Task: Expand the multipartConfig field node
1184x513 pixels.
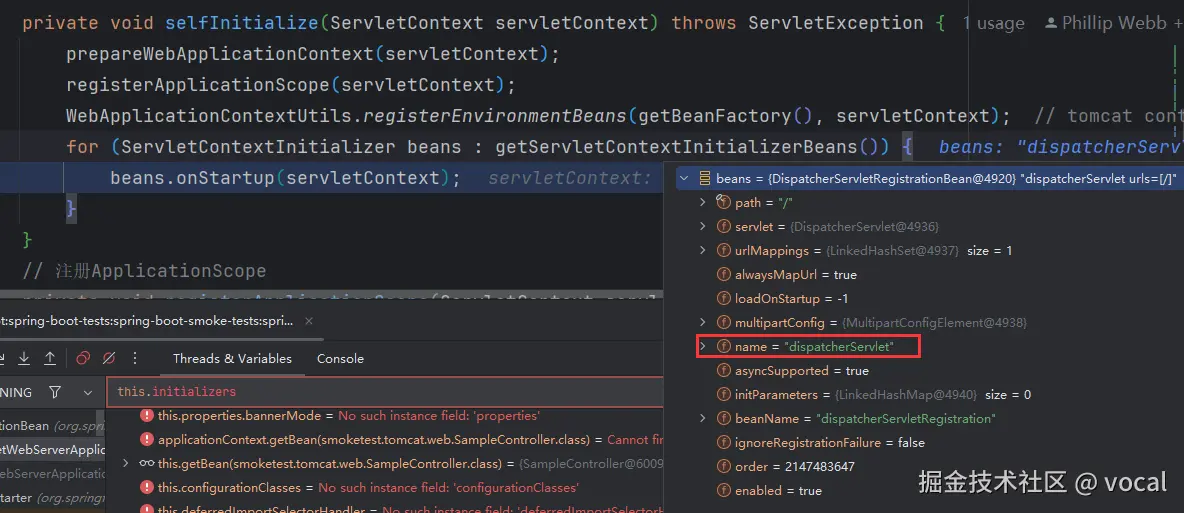Action: [702, 323]
